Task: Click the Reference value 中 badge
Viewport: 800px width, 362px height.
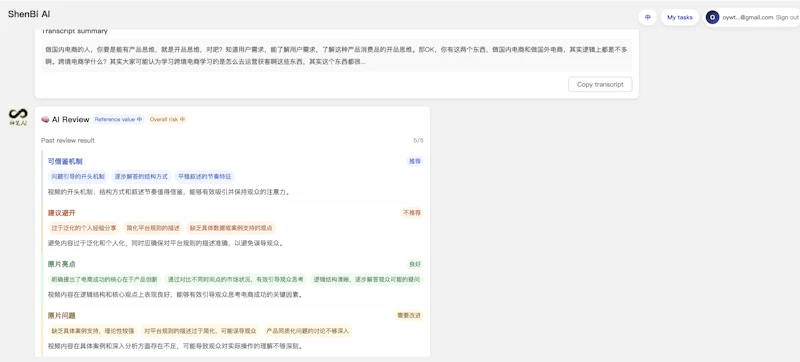Action: pyautogui.click(x=118, y=119)
